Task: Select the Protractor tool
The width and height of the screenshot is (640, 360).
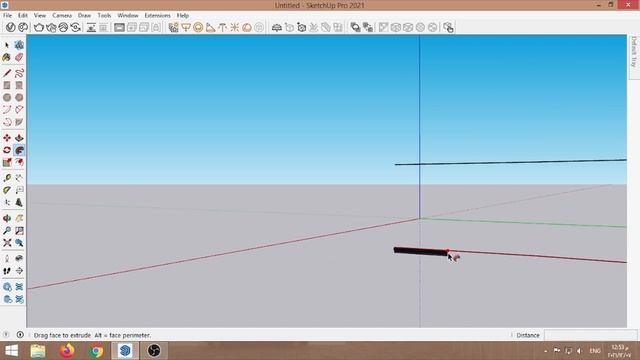Action: coord(7,190)
